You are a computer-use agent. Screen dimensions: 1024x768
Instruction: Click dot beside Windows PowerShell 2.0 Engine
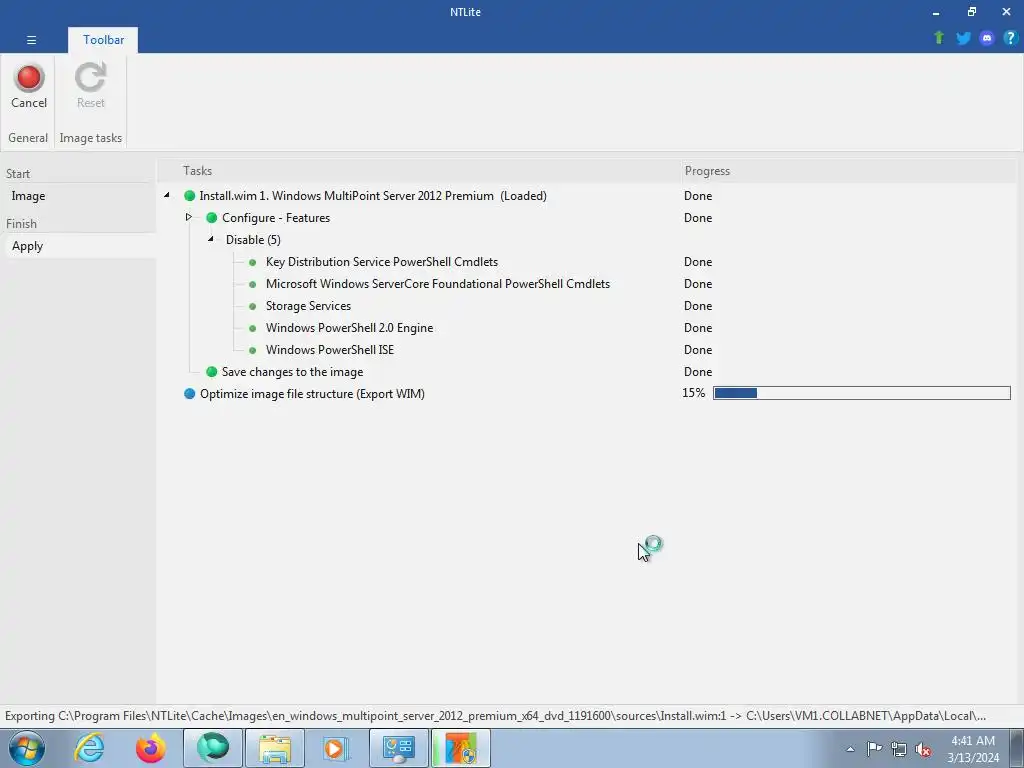(253, 328)
